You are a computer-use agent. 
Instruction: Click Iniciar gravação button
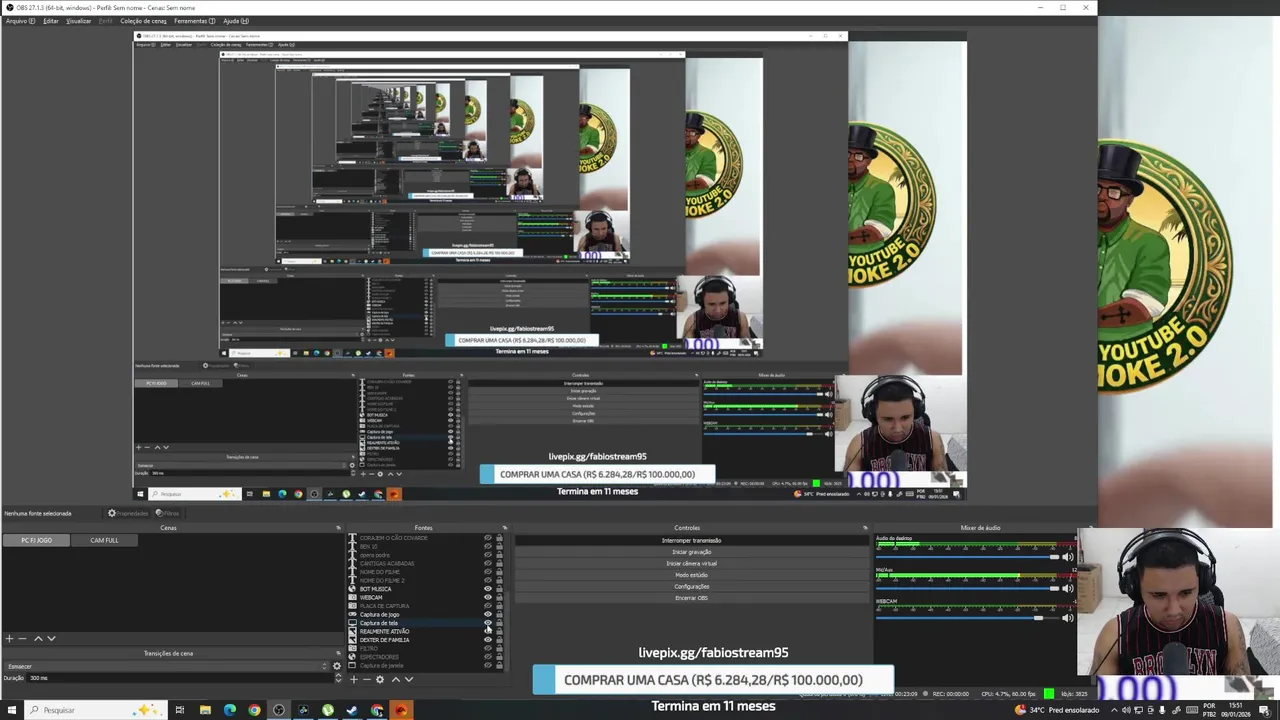pos(691,552)
